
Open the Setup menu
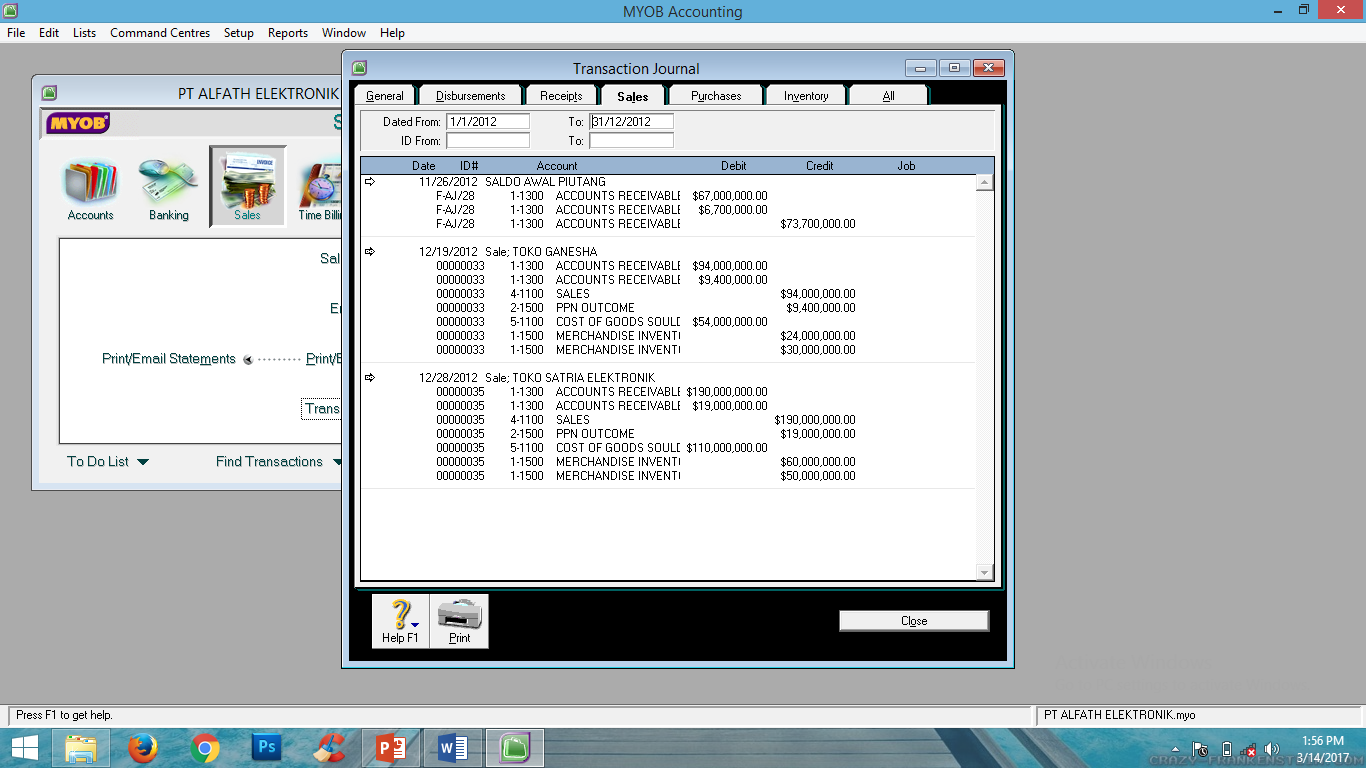click(238, 33)
